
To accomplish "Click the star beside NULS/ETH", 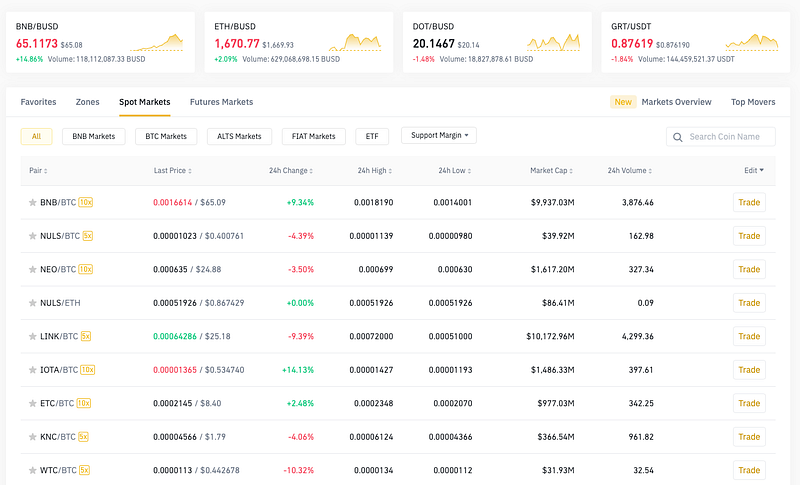I will pos(33,303).
